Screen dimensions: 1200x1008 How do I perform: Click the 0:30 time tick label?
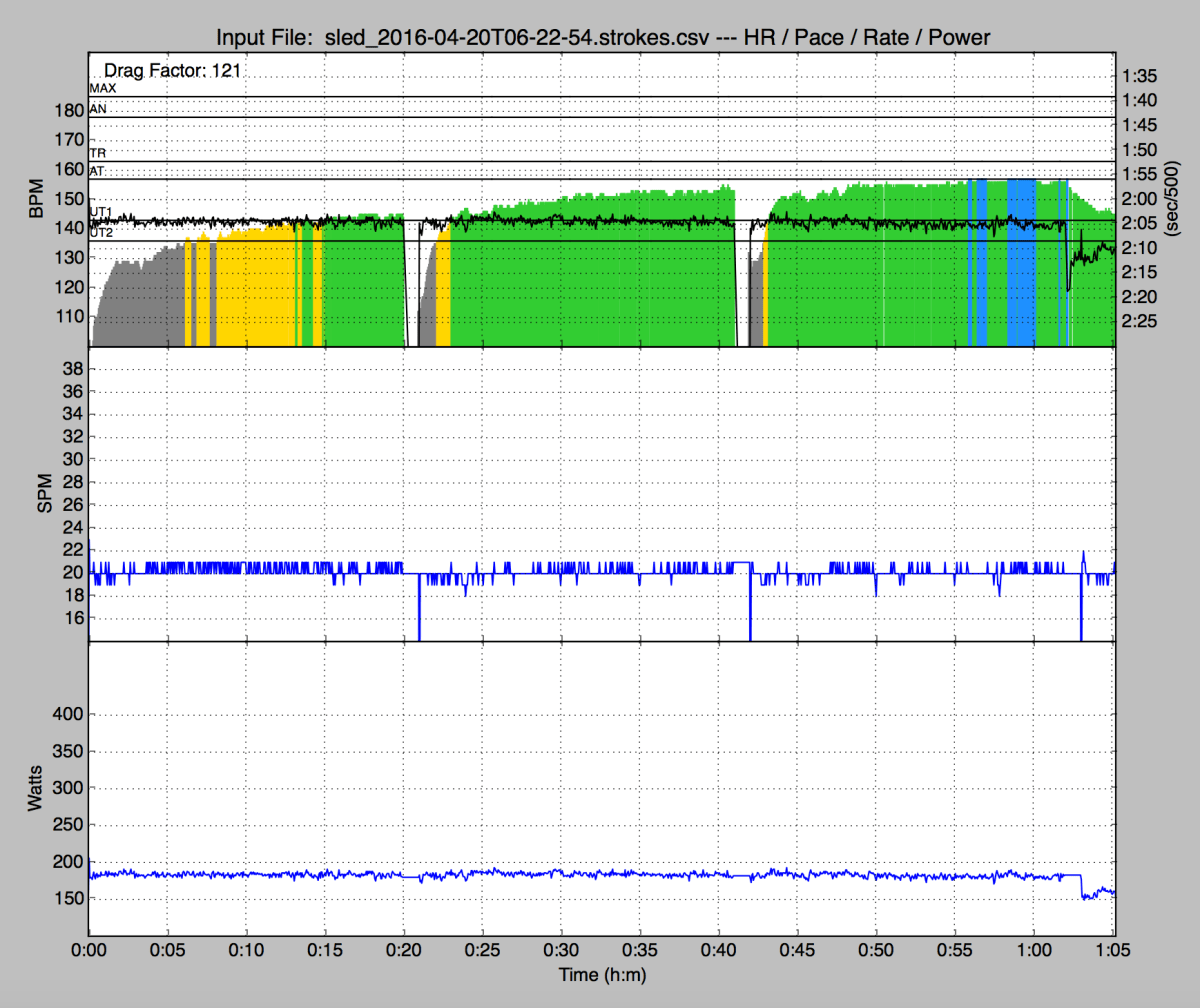(561, 947)
